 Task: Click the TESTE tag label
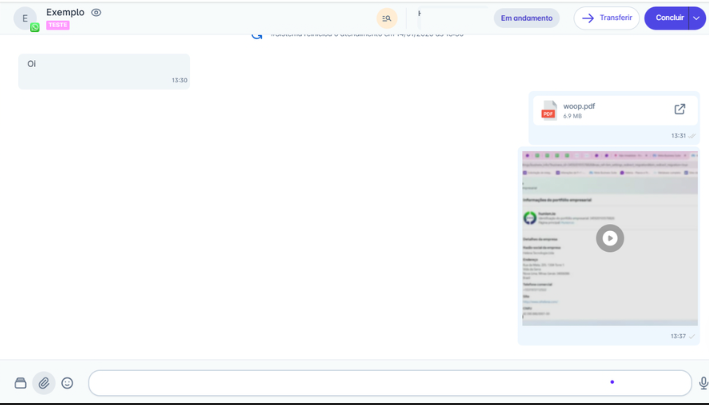[x=58, y=26]
